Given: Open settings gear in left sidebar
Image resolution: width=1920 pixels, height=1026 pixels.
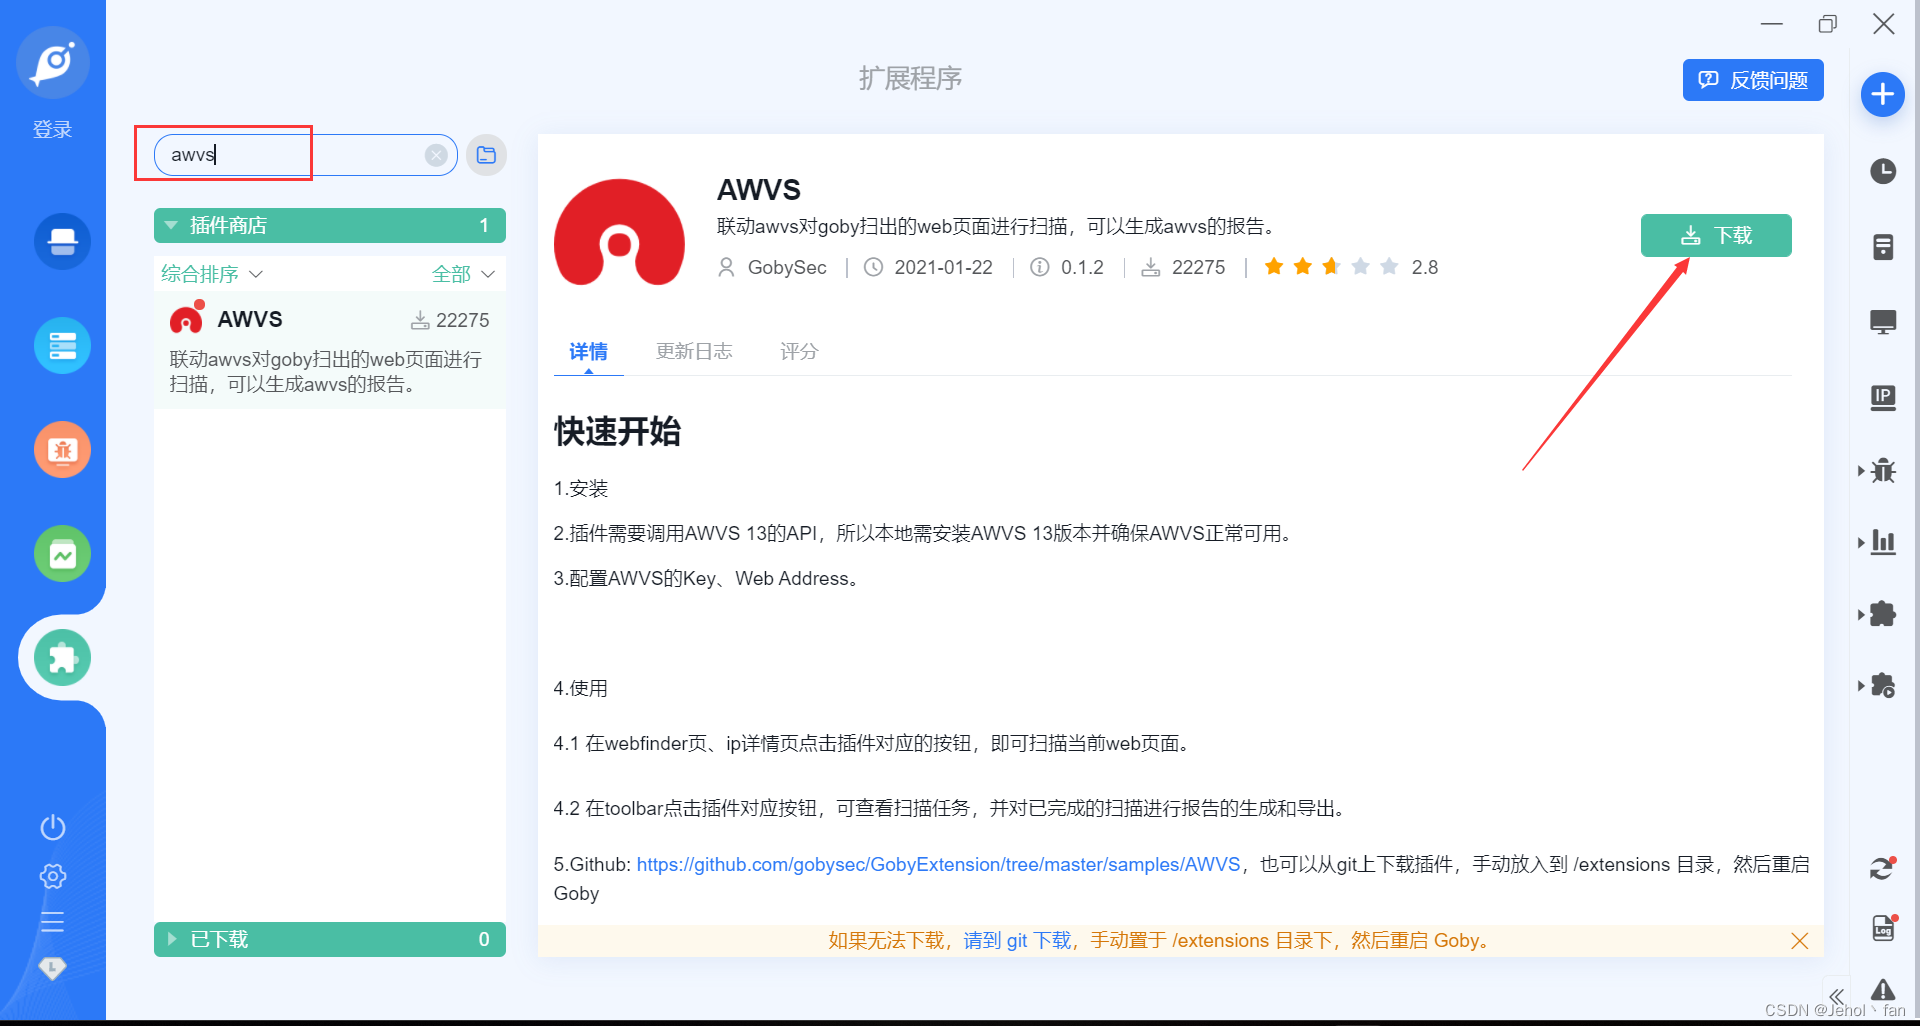Looking at the screenshot, I should point(53,876).
